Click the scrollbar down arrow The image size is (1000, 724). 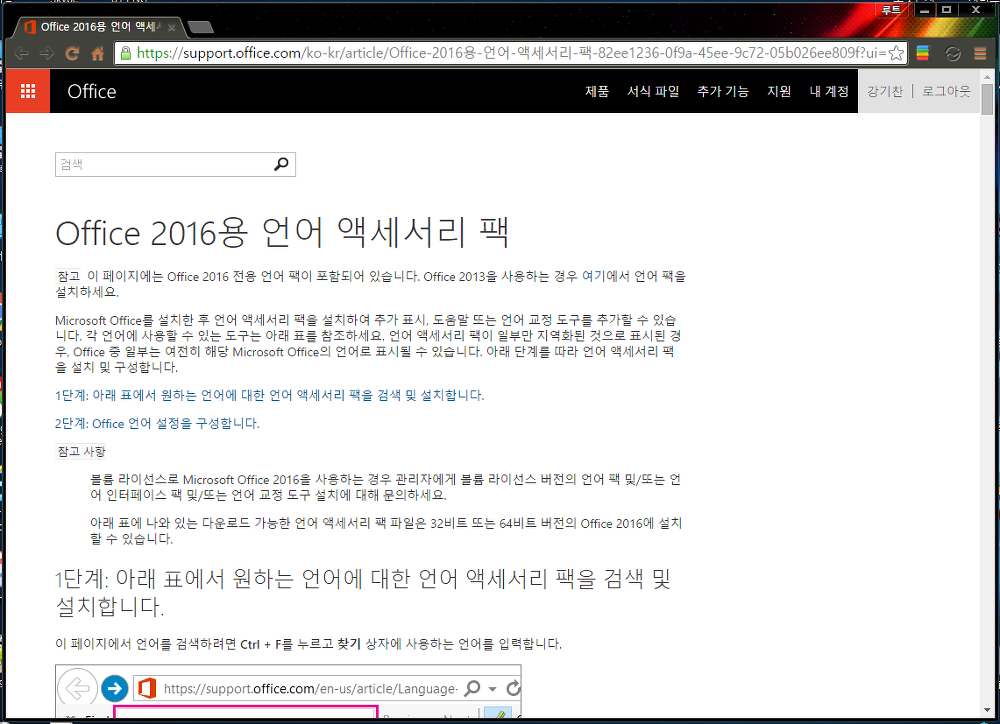tap(987, 710)
